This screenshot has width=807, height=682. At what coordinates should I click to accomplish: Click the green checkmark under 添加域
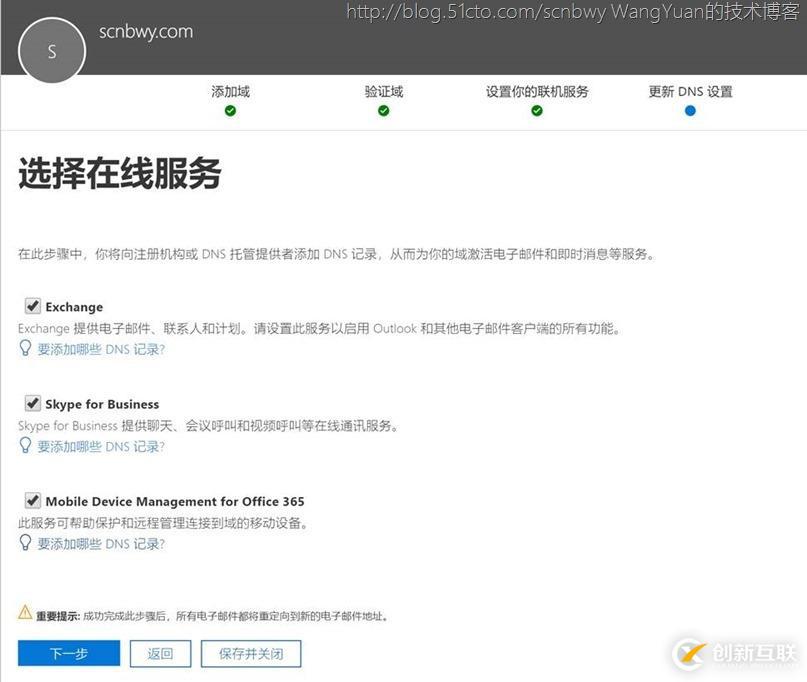point(231,111)
